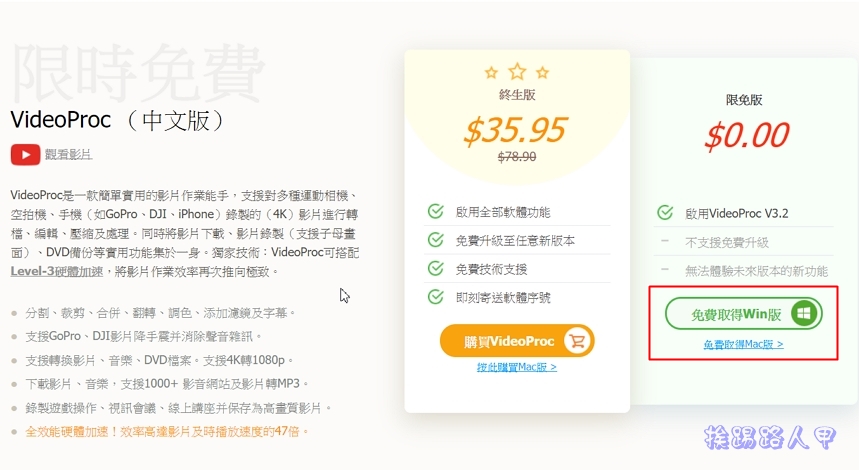Click the shopping cart icon on the orange button
This screenshot has height=470, width=859.
click(577, 341)
